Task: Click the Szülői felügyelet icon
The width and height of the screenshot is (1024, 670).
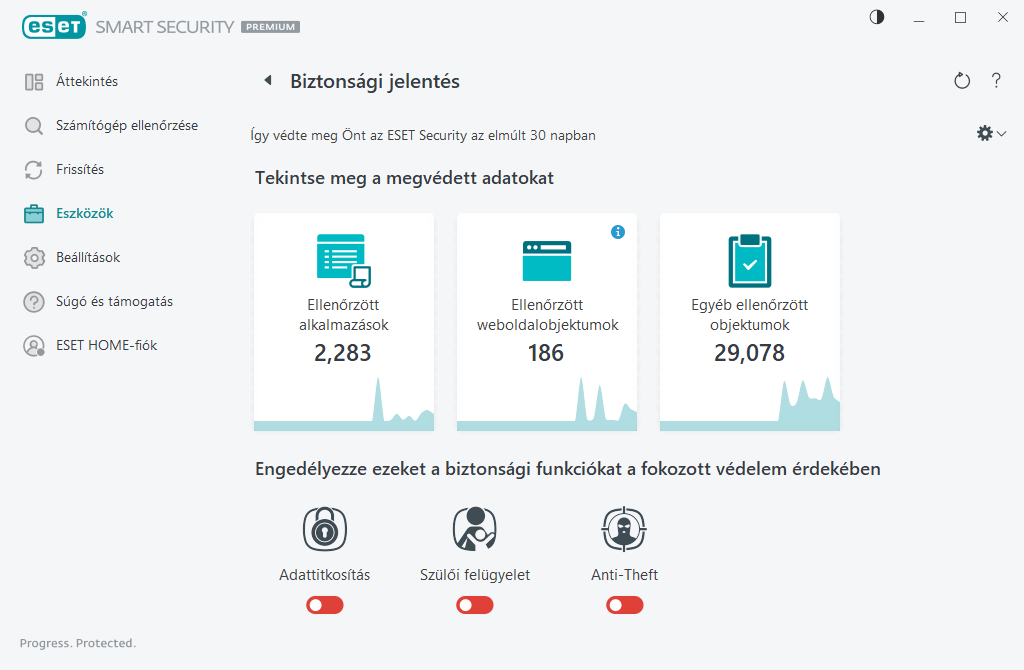Action: [475, 528]
